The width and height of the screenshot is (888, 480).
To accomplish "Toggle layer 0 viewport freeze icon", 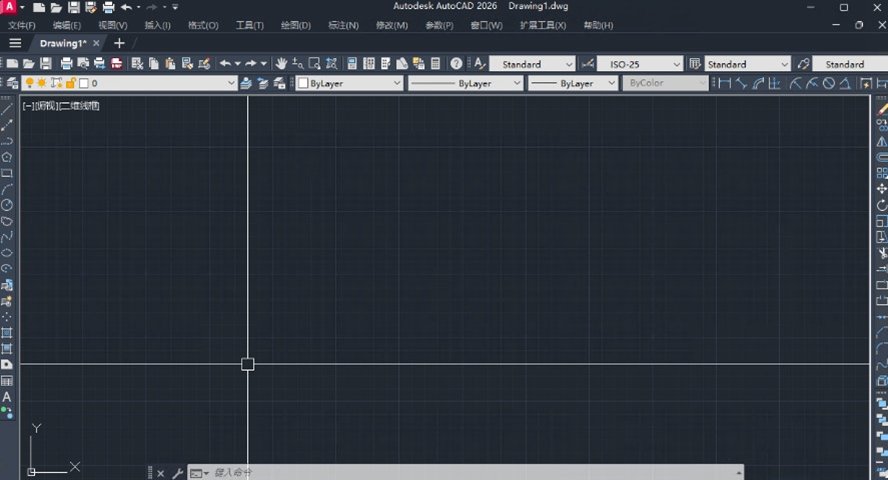I will [x=56, y=83].
